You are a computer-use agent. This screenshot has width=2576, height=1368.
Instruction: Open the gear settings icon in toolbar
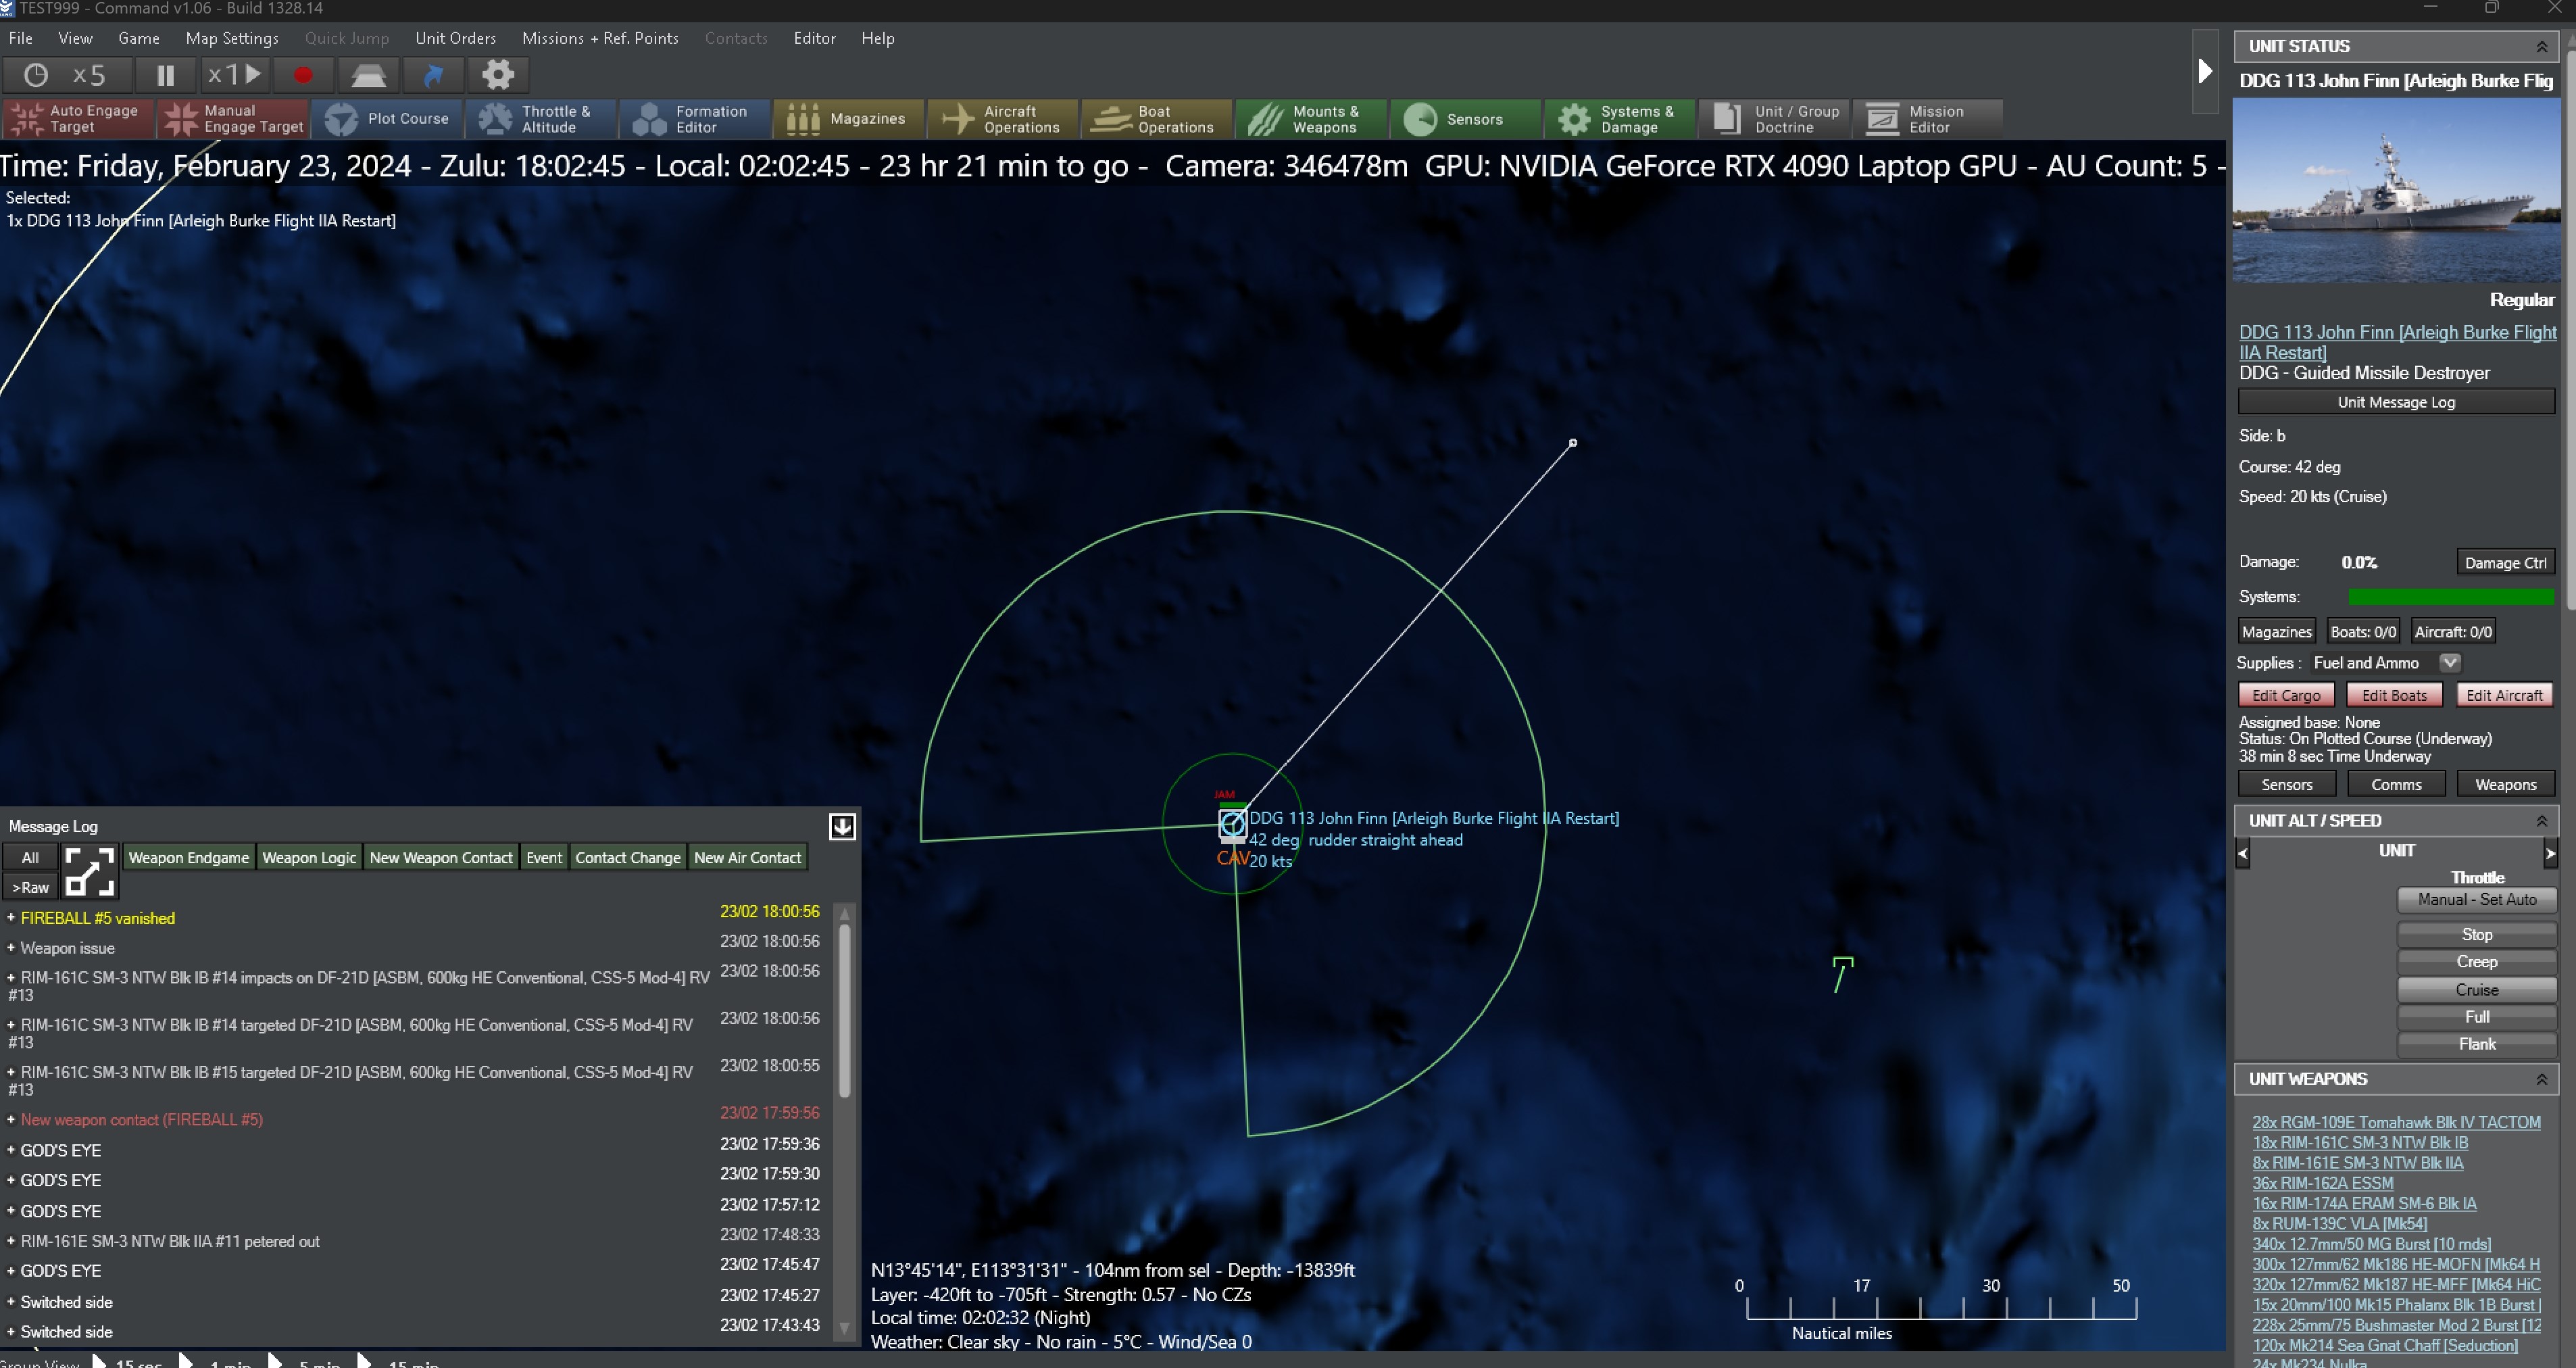[x=497, y=75]
